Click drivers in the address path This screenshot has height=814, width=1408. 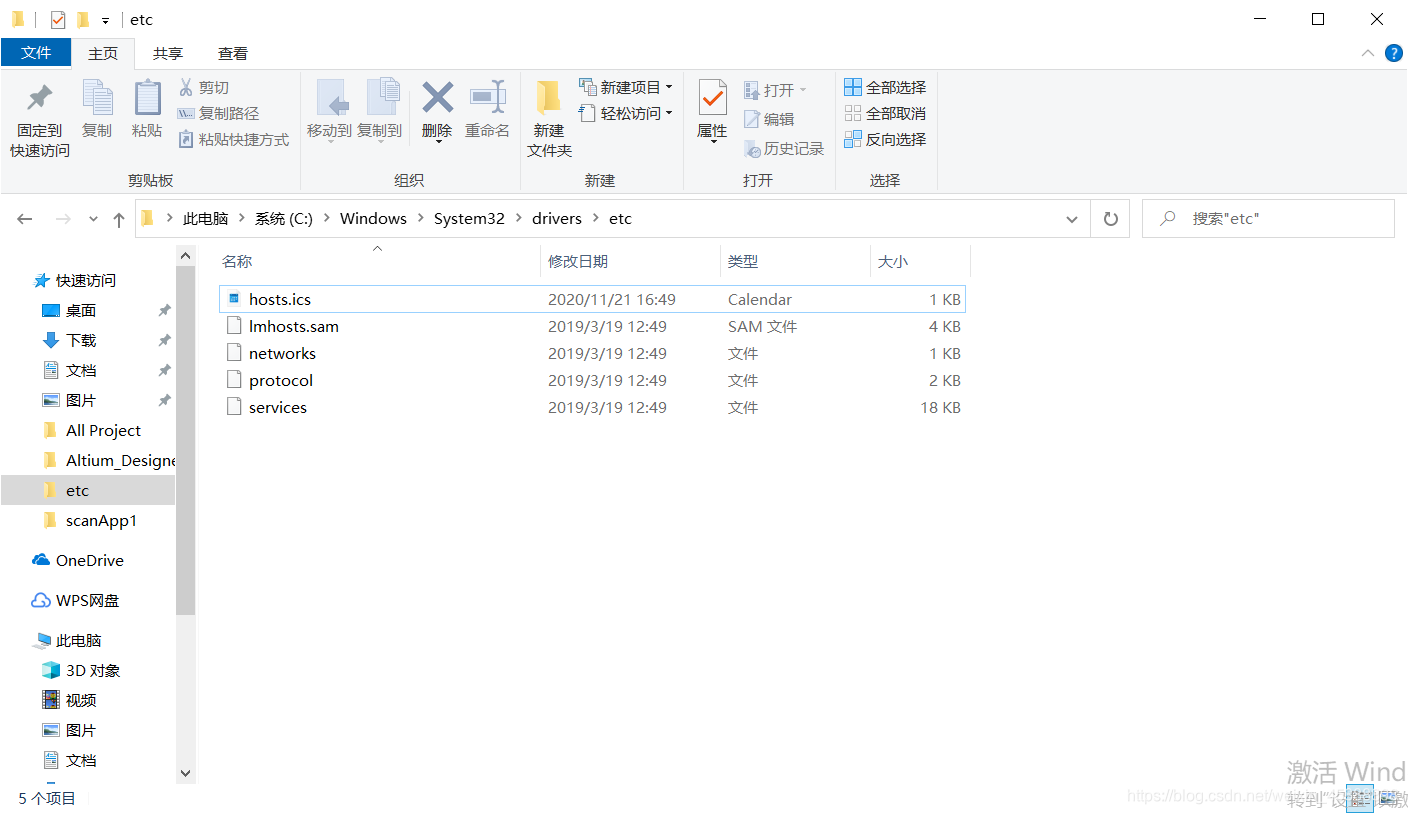(557, 219)
